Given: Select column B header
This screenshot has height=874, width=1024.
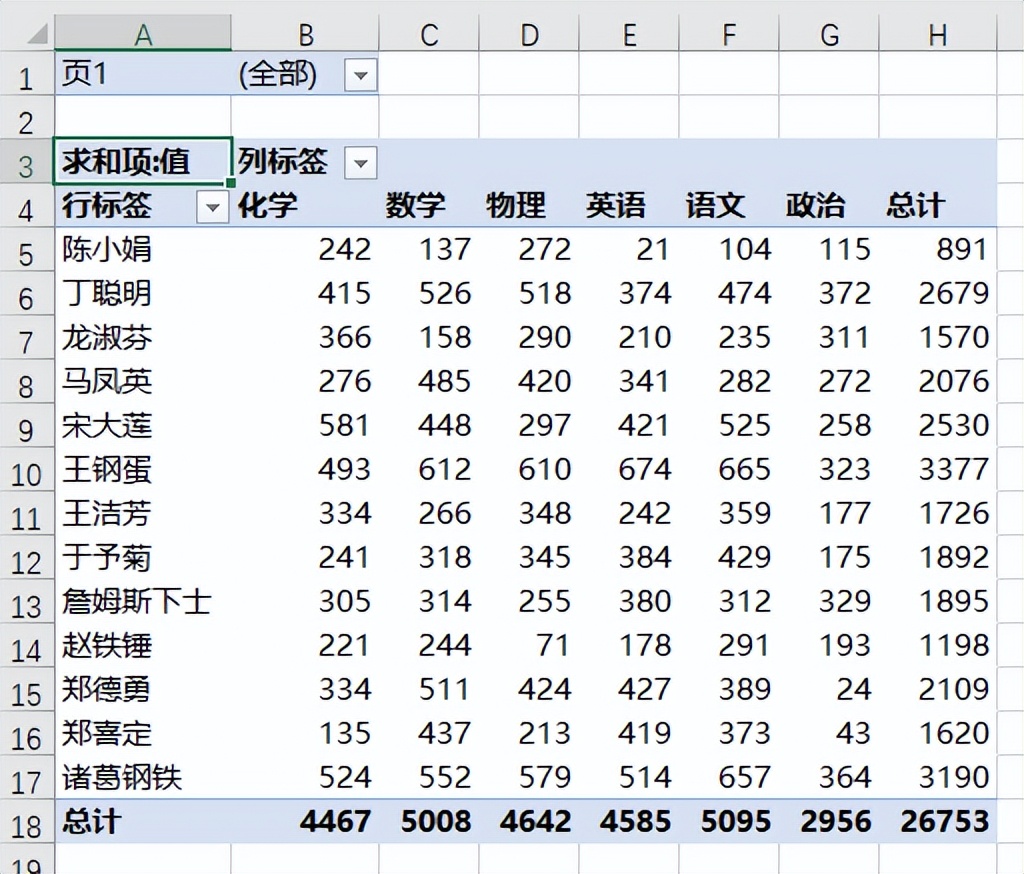Looking at the screenshot, I should coord(305,34).
